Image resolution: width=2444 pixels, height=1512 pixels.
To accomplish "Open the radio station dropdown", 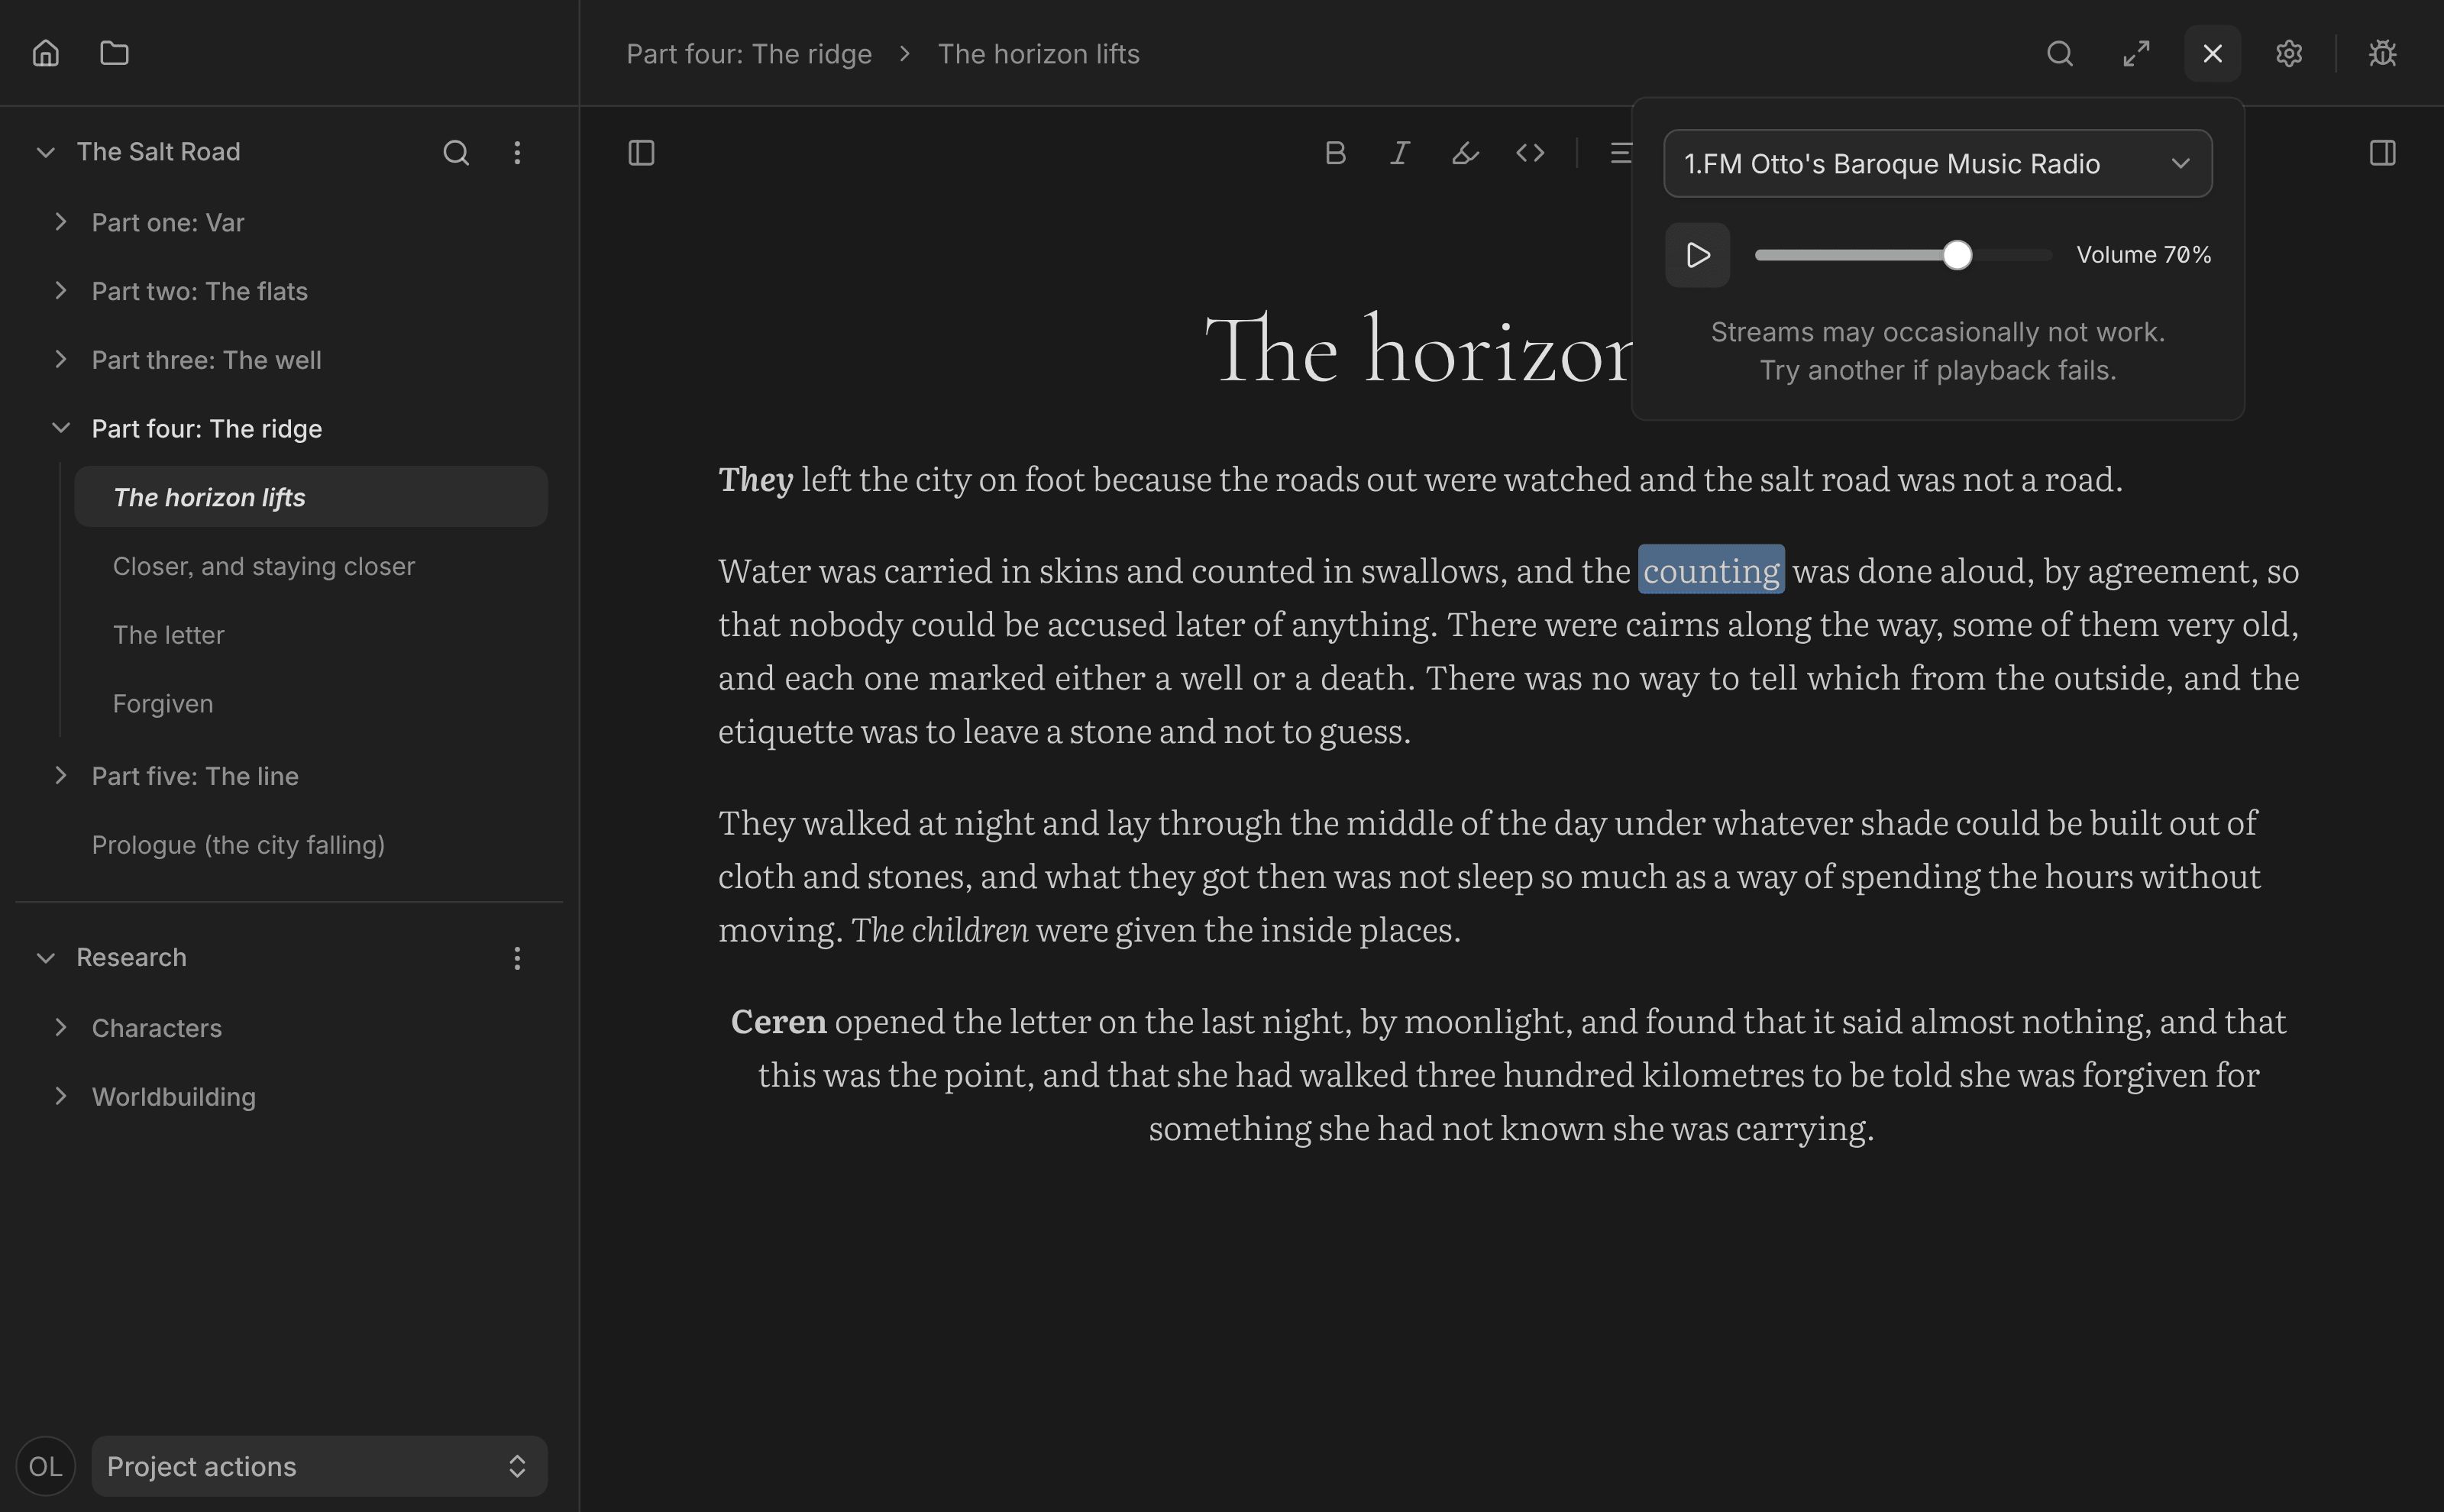I will 1938,163.
